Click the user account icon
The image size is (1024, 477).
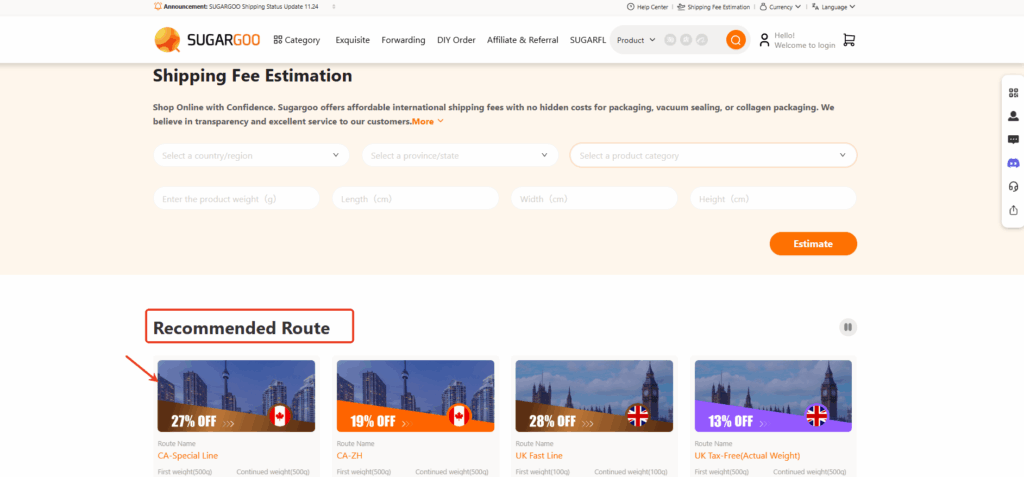point(764,40)
